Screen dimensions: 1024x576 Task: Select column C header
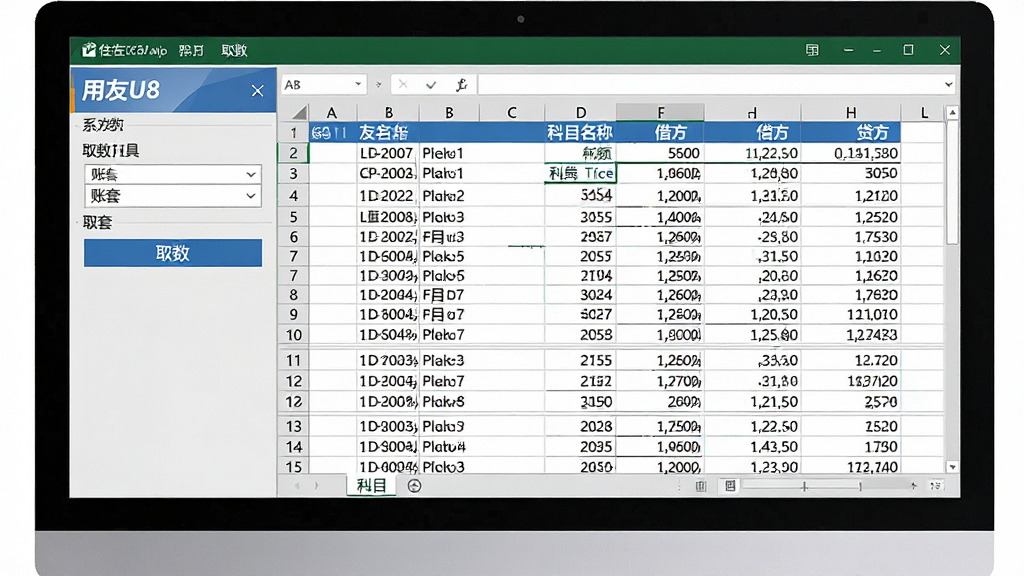tap(512, 113)
